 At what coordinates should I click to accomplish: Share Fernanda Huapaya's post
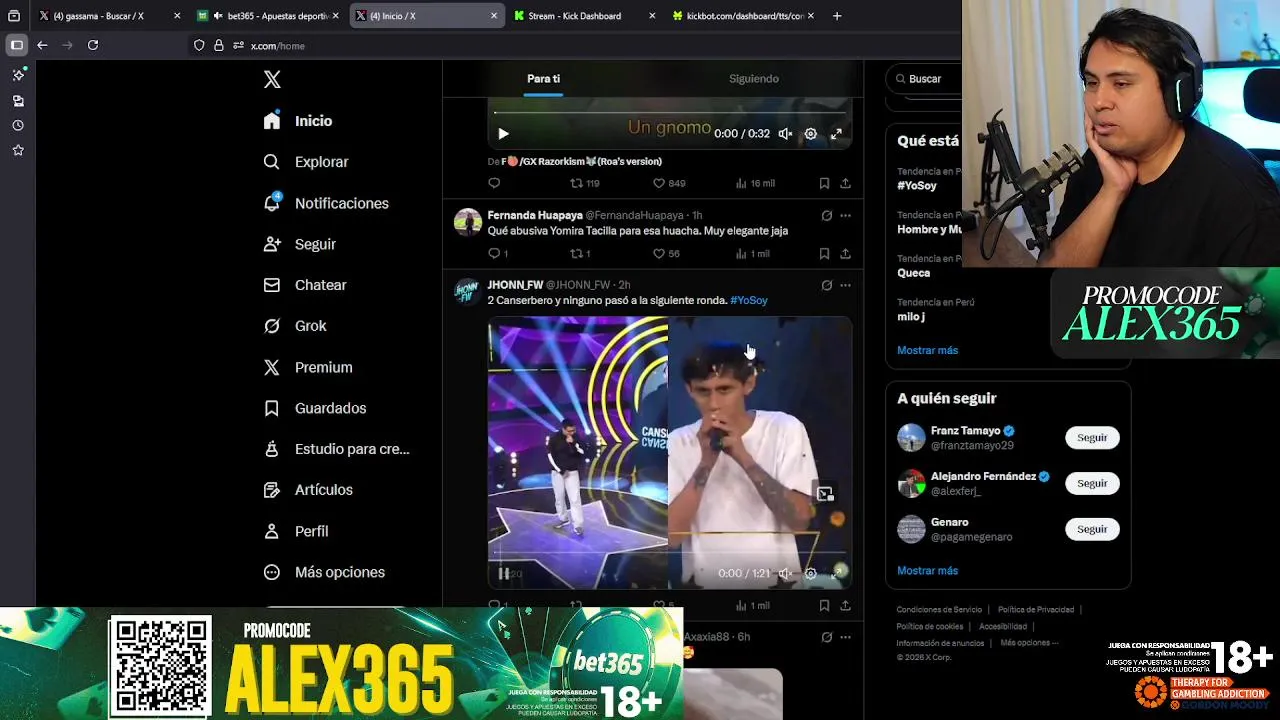[845, 254]
